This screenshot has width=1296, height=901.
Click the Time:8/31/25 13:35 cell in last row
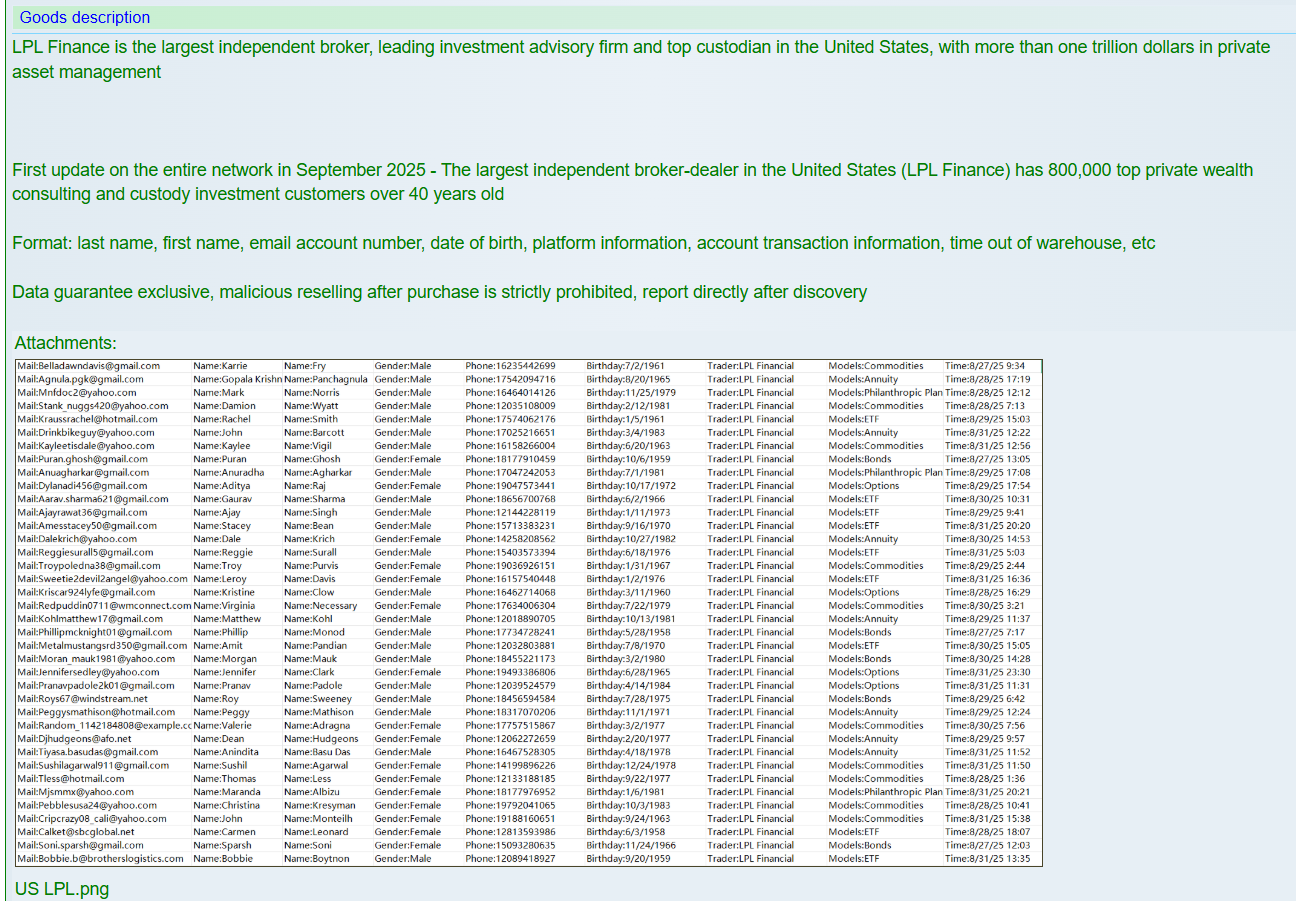click(x=987, y=858)
